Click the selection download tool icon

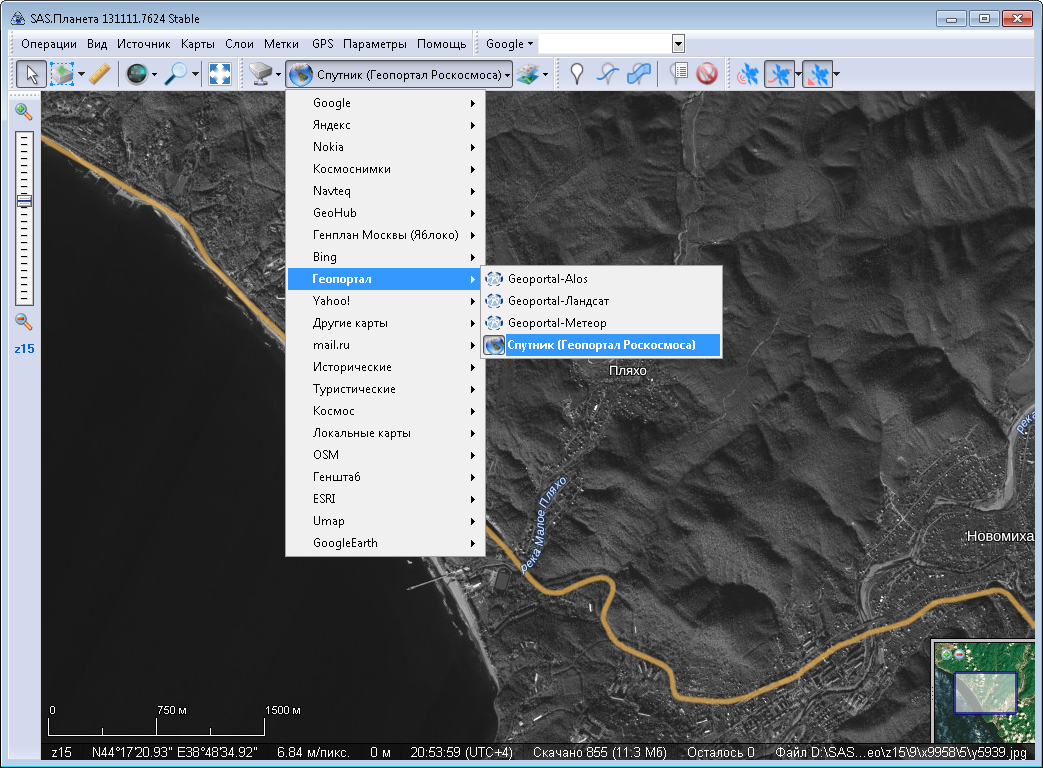click(62, 74)
